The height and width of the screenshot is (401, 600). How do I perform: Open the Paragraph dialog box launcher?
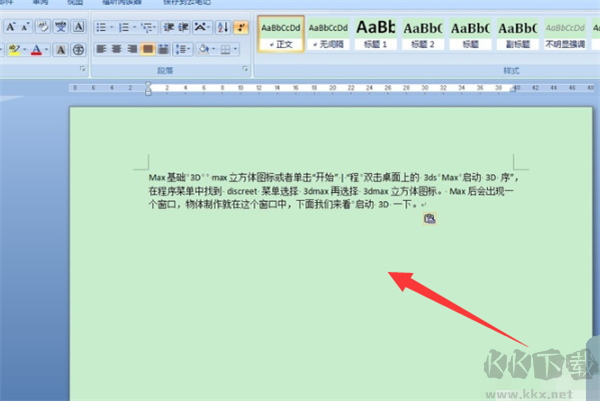245,69
